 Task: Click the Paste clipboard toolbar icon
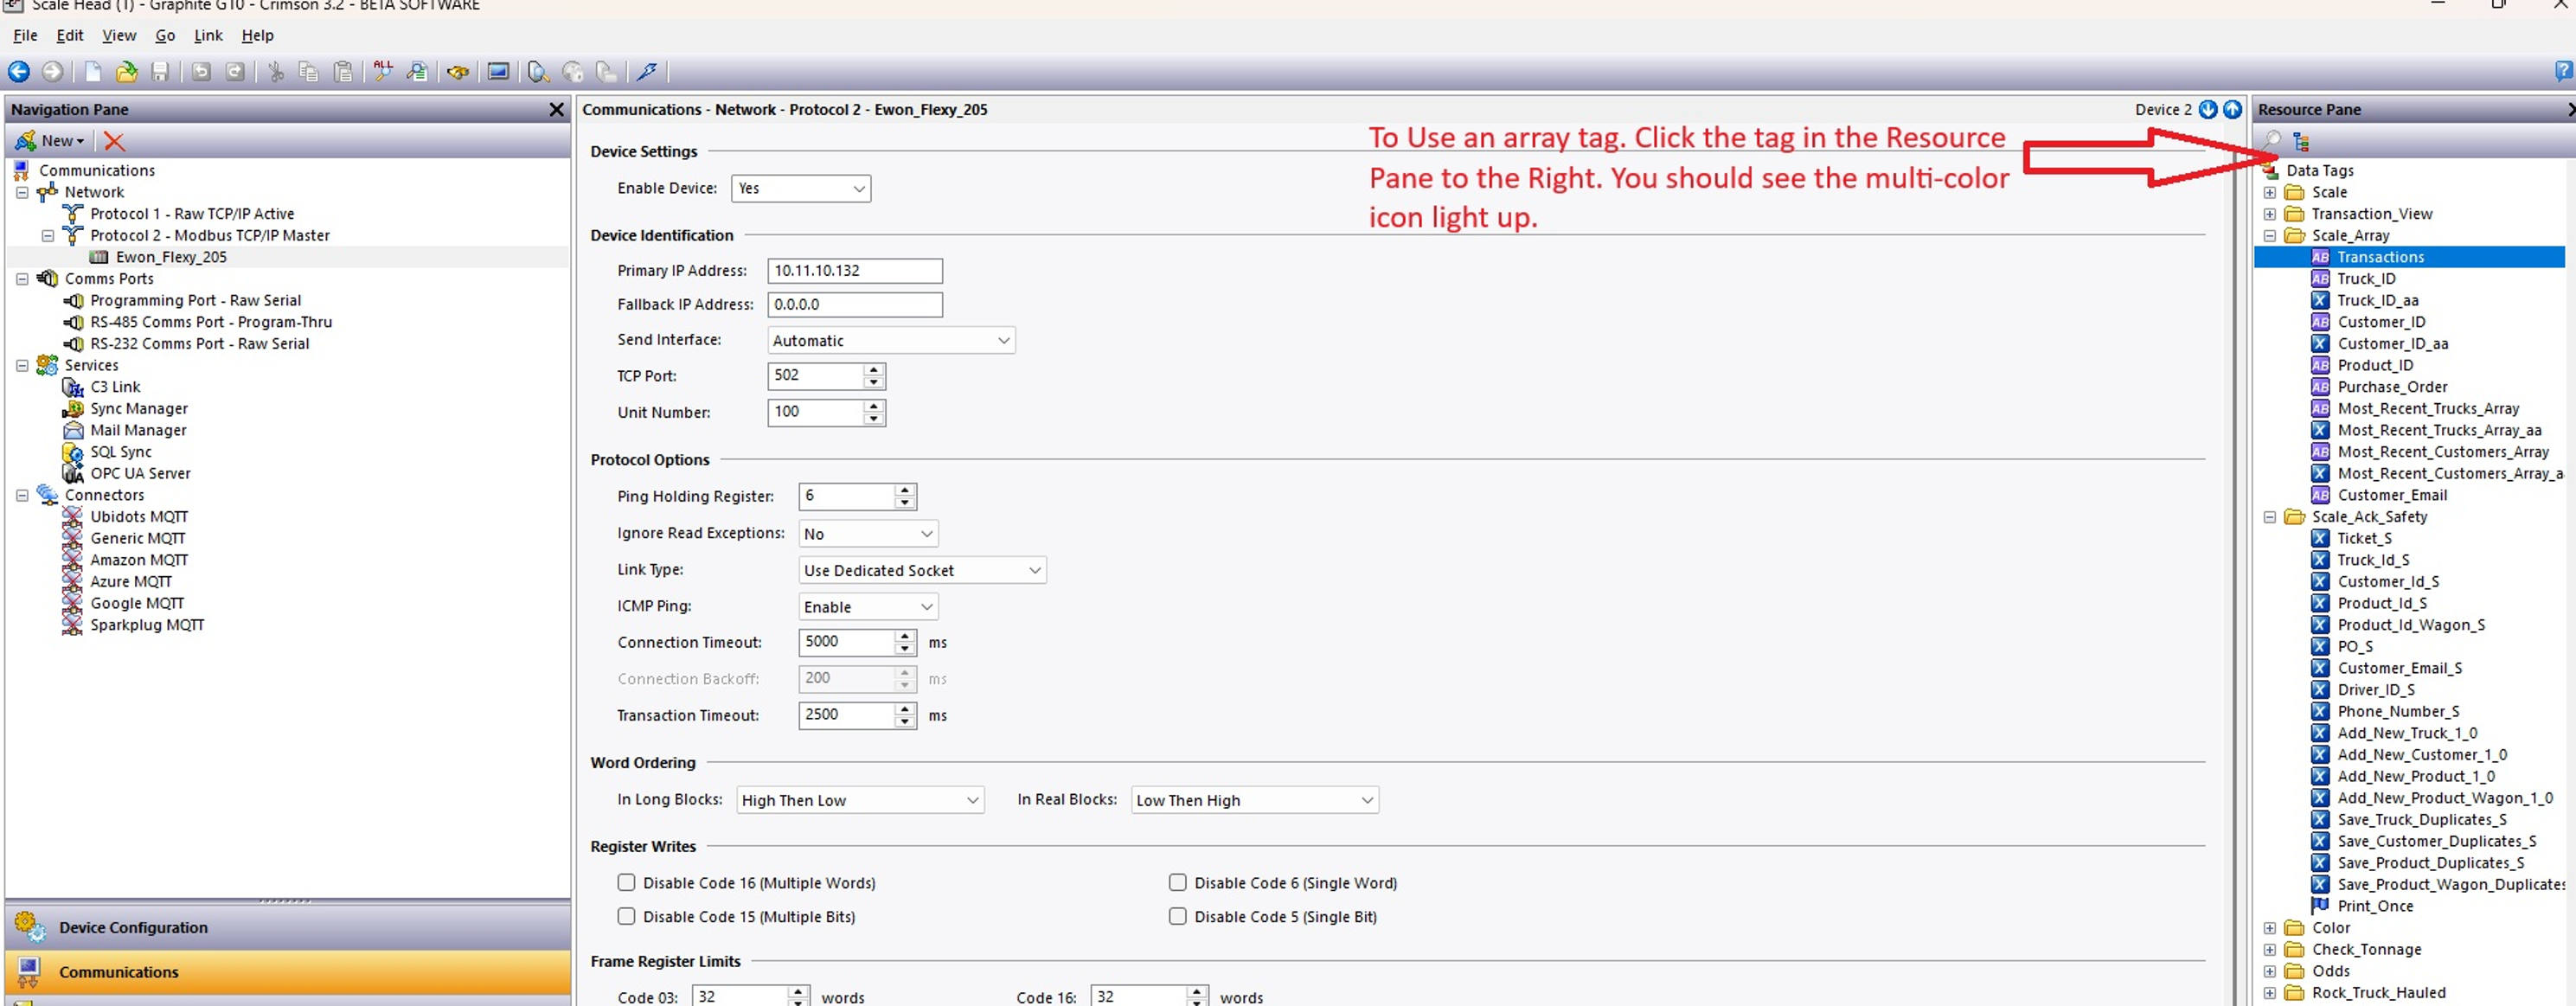point(343,71)
